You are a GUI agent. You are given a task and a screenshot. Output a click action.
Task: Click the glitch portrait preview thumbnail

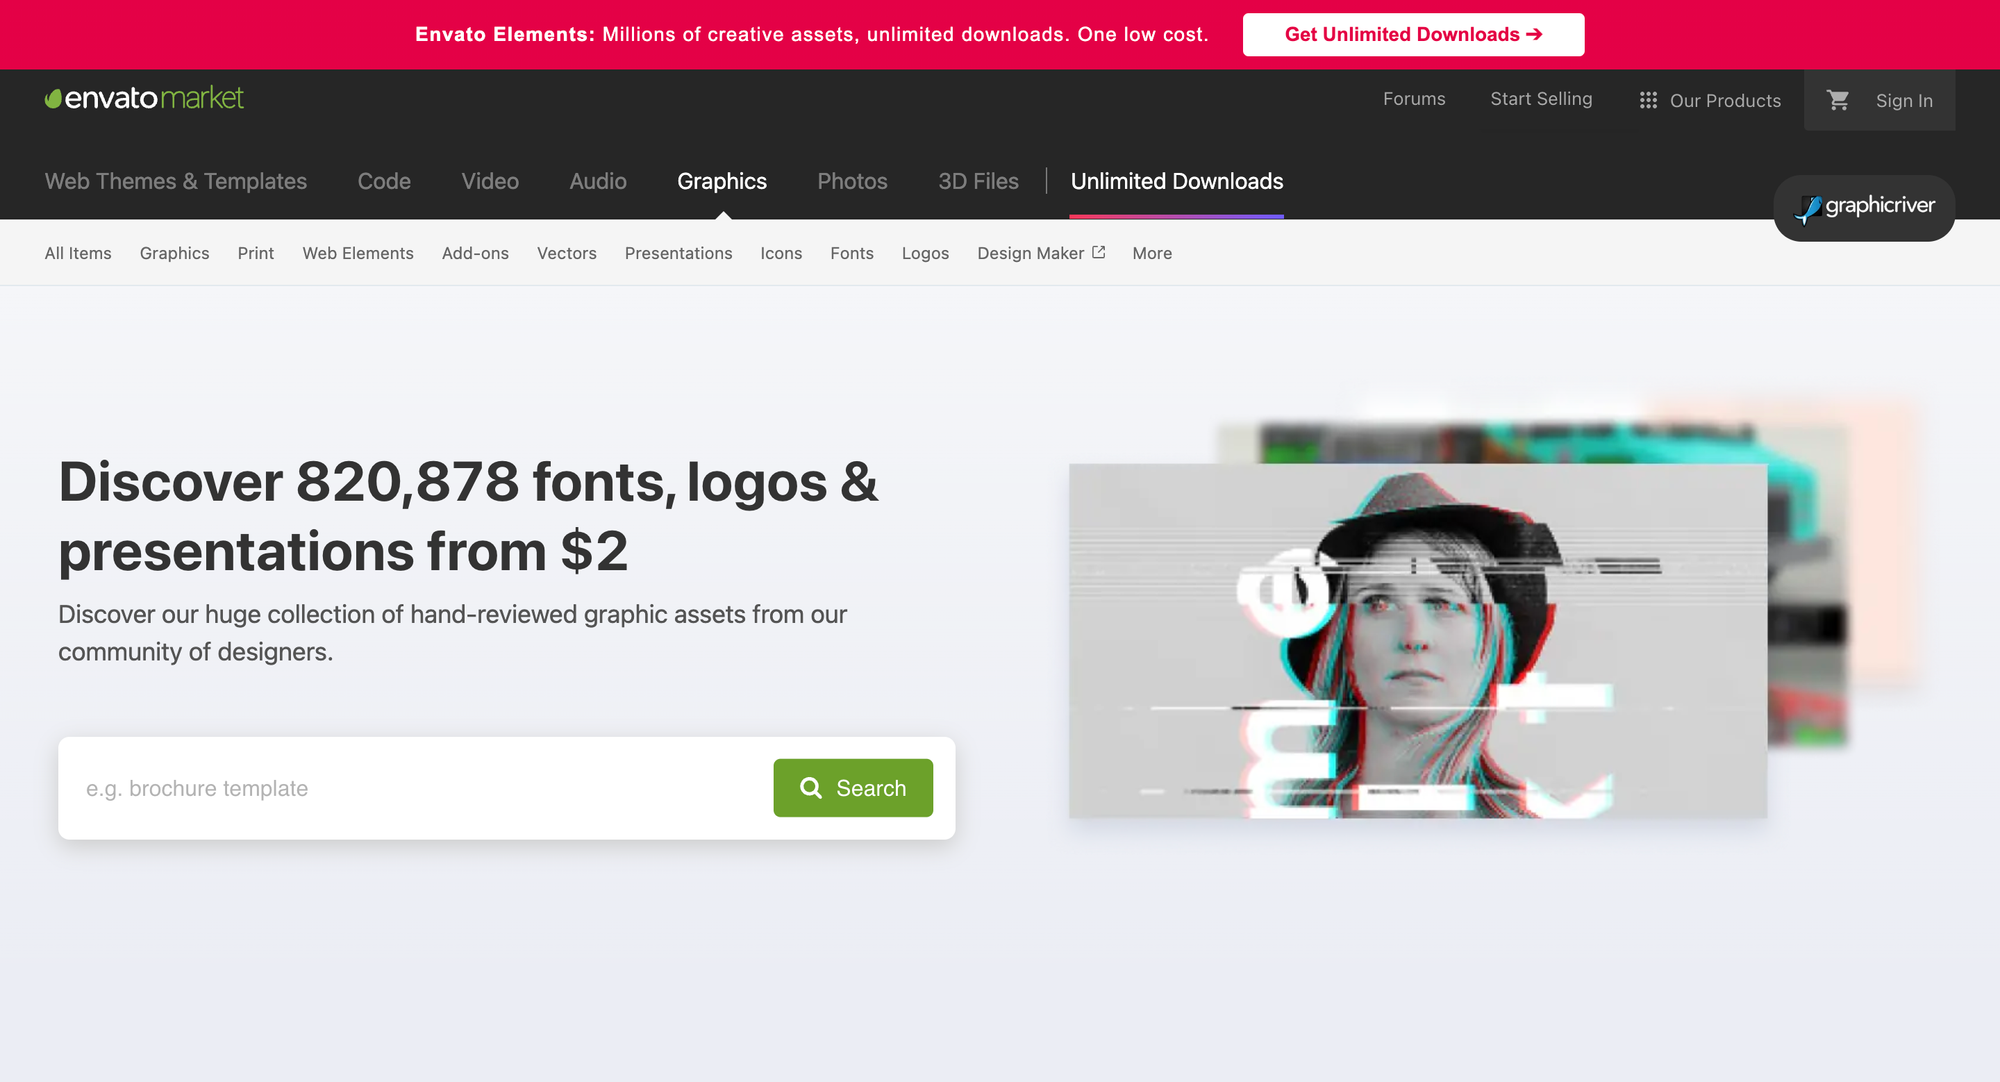point(1417,640)
